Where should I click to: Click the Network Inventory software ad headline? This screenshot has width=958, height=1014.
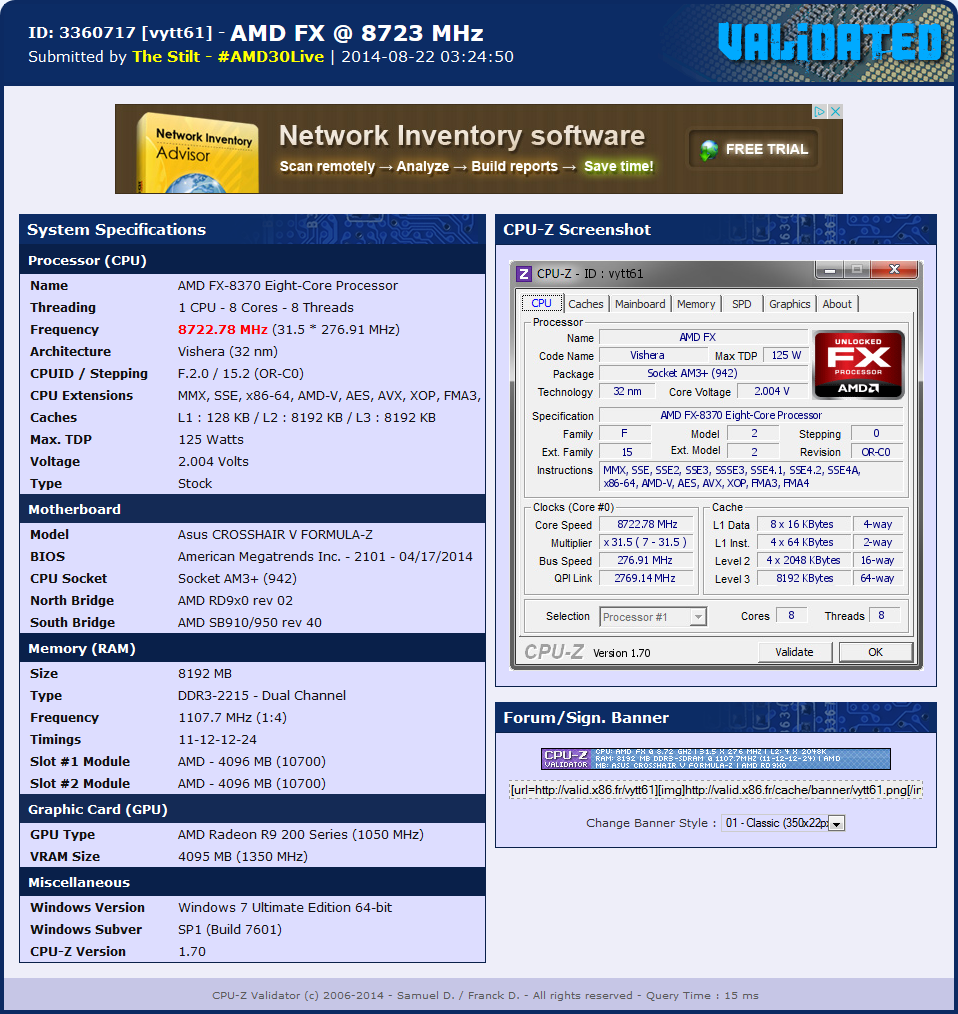pos(462,136)
